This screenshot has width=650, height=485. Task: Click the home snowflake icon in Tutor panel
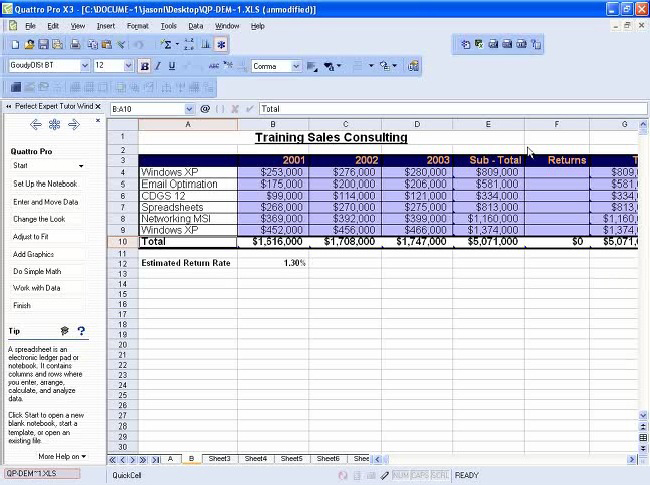[55, 124]
